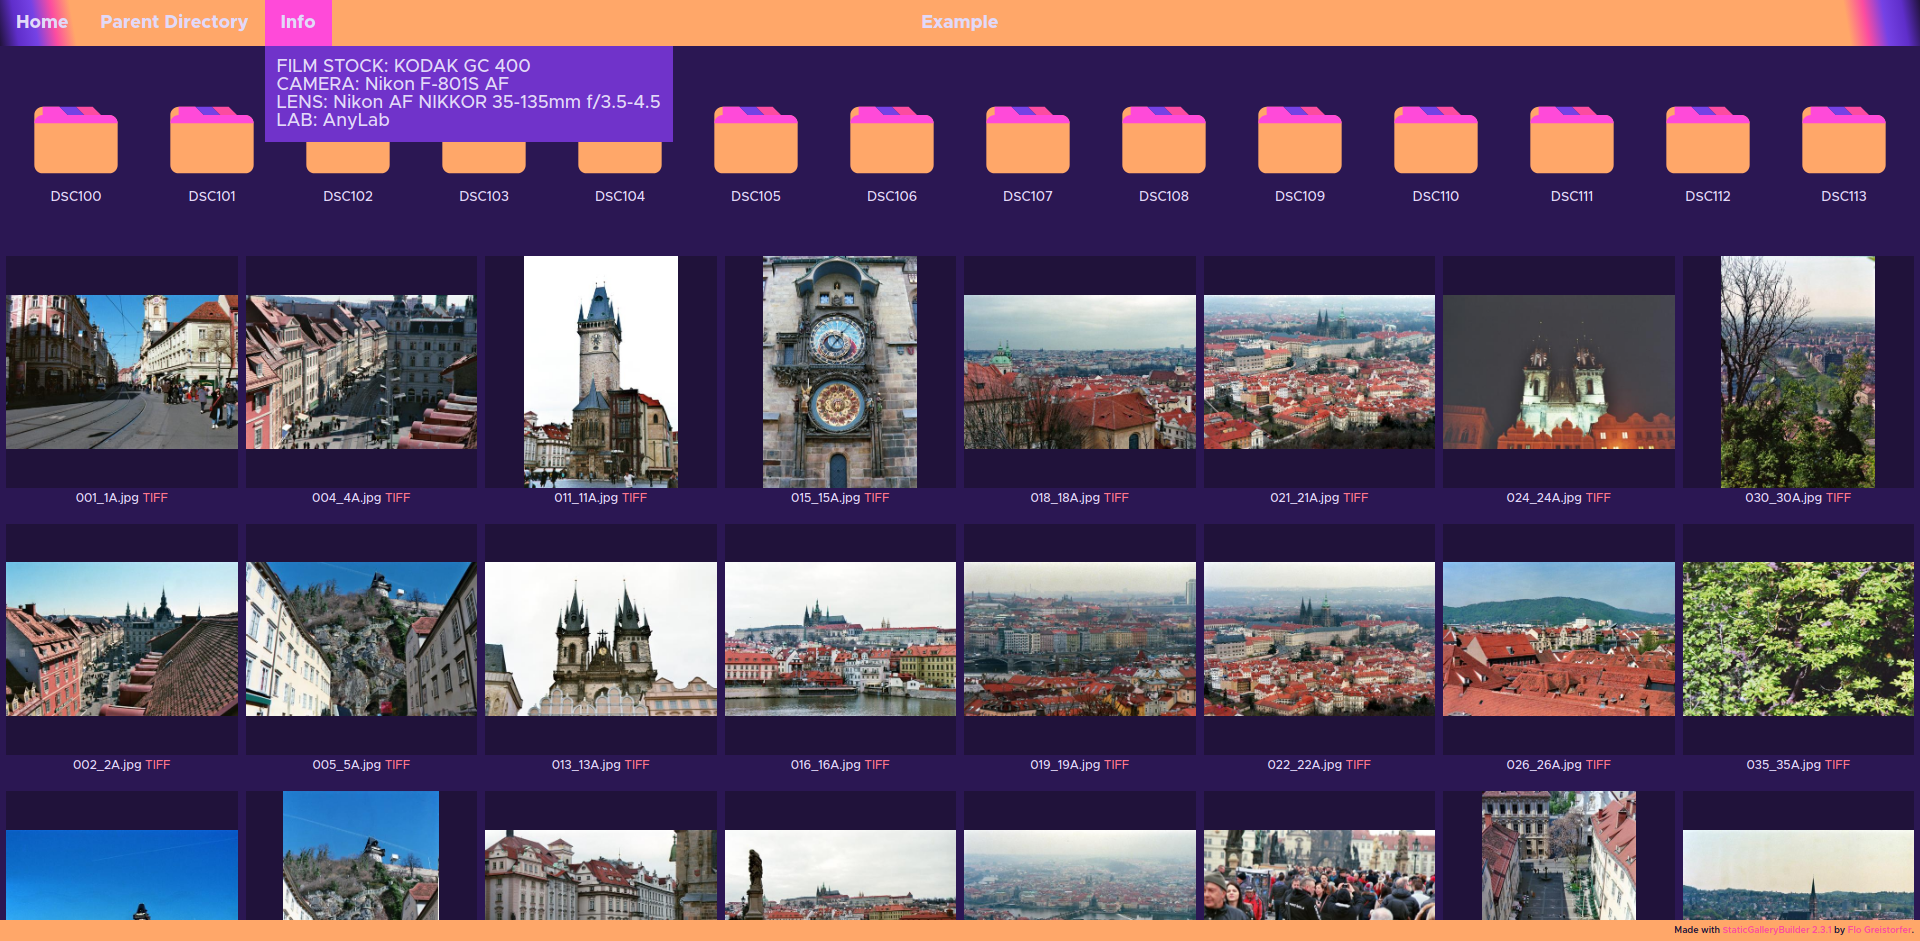Screen dimensions: 1920x941
Task: Click the staticGalleryBuilder 2.3.1 footer link
Action: (1776, 930)
